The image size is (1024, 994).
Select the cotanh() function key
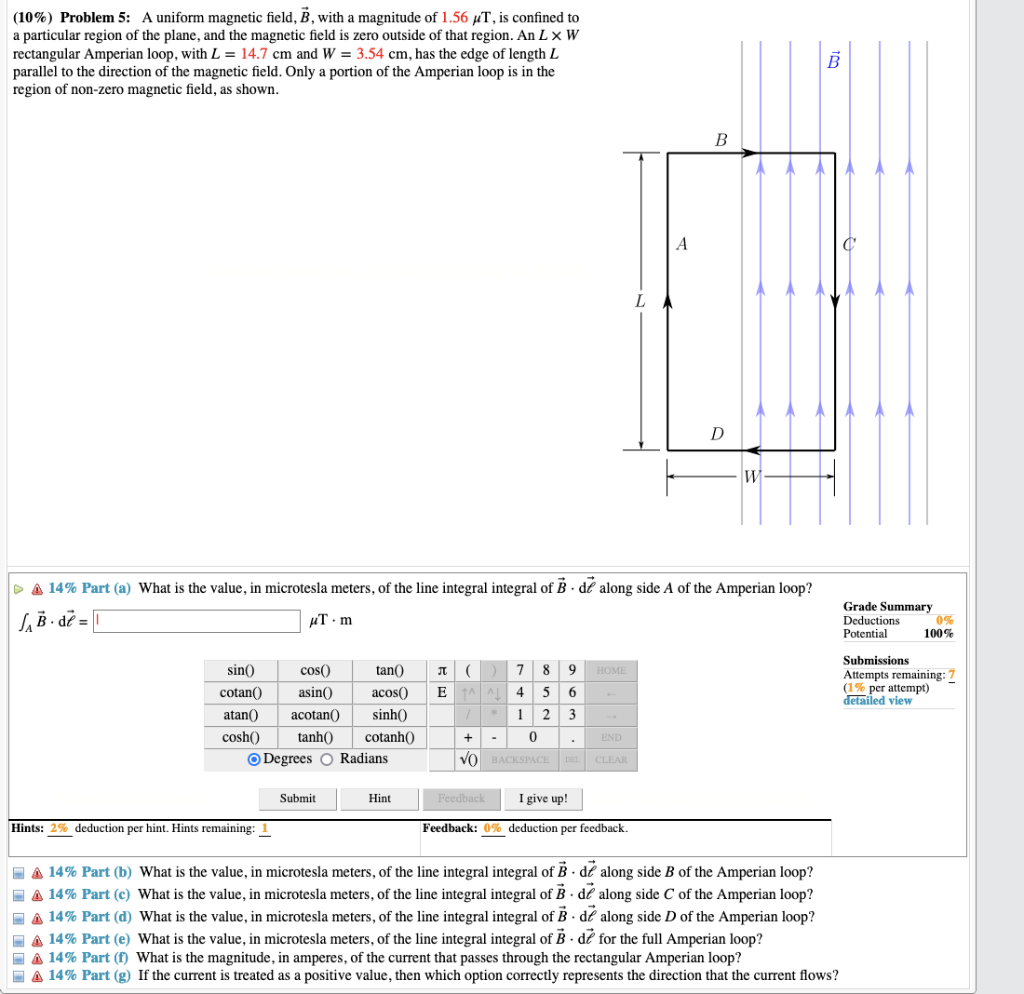[x=390, y=737]
